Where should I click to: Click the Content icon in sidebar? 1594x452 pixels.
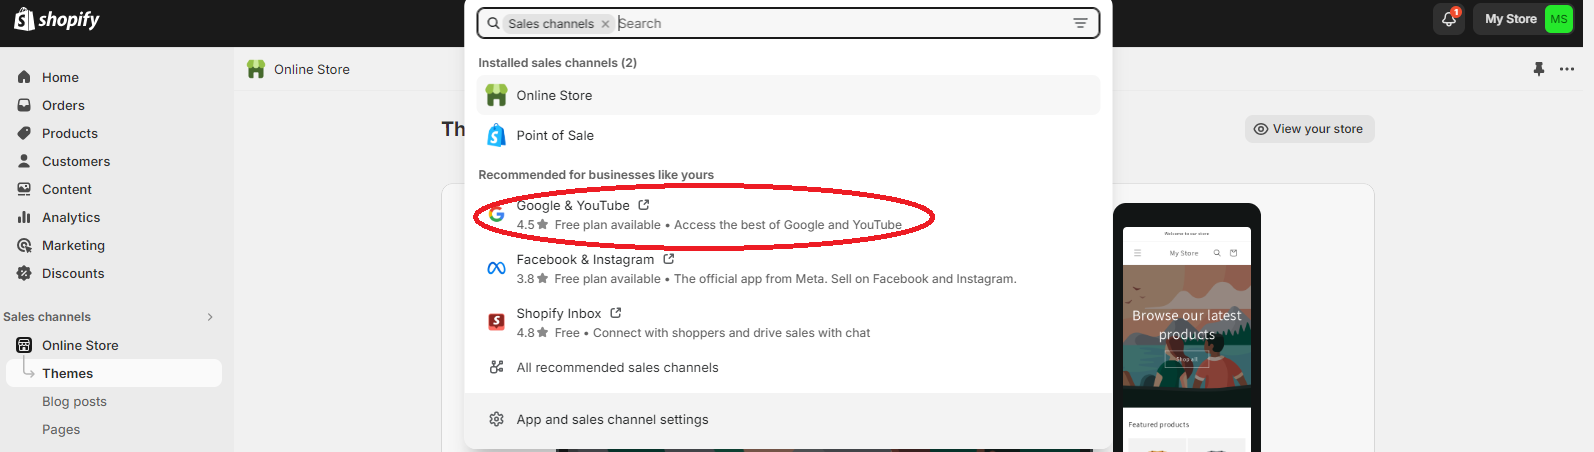tap(24, 189)
